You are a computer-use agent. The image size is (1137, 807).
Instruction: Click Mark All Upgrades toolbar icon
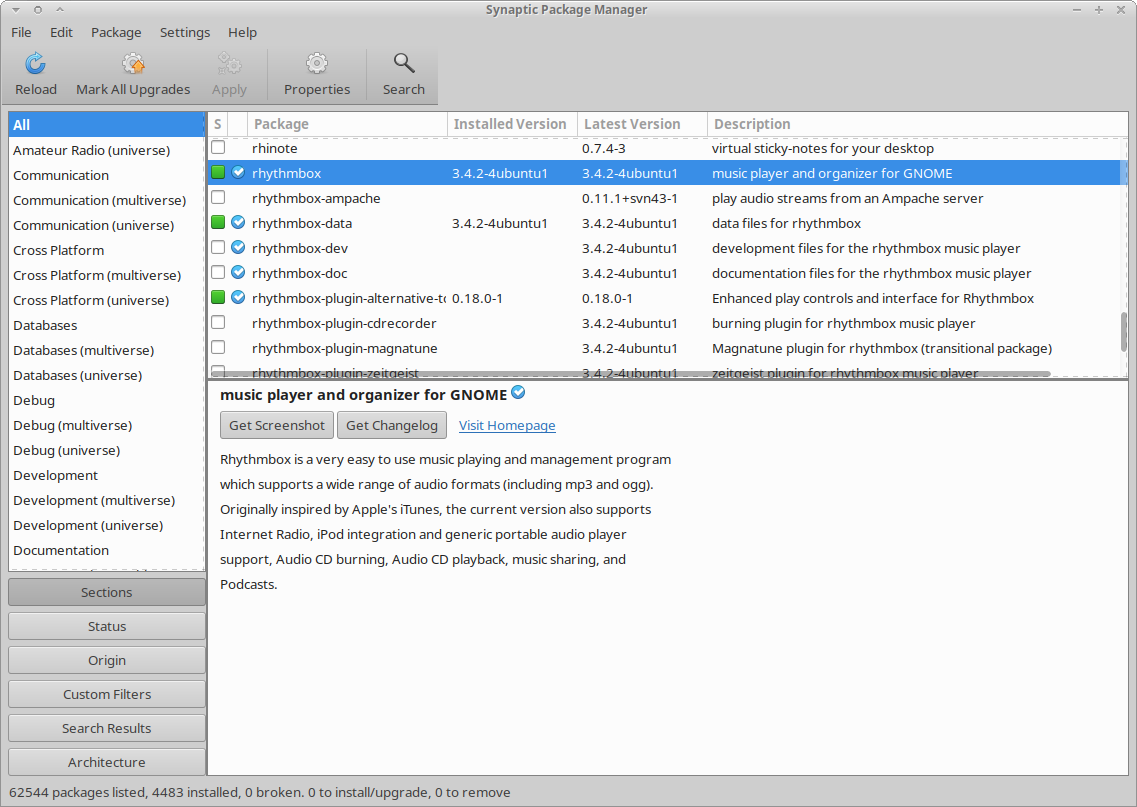pyautogui.click(x=133, y=64)
